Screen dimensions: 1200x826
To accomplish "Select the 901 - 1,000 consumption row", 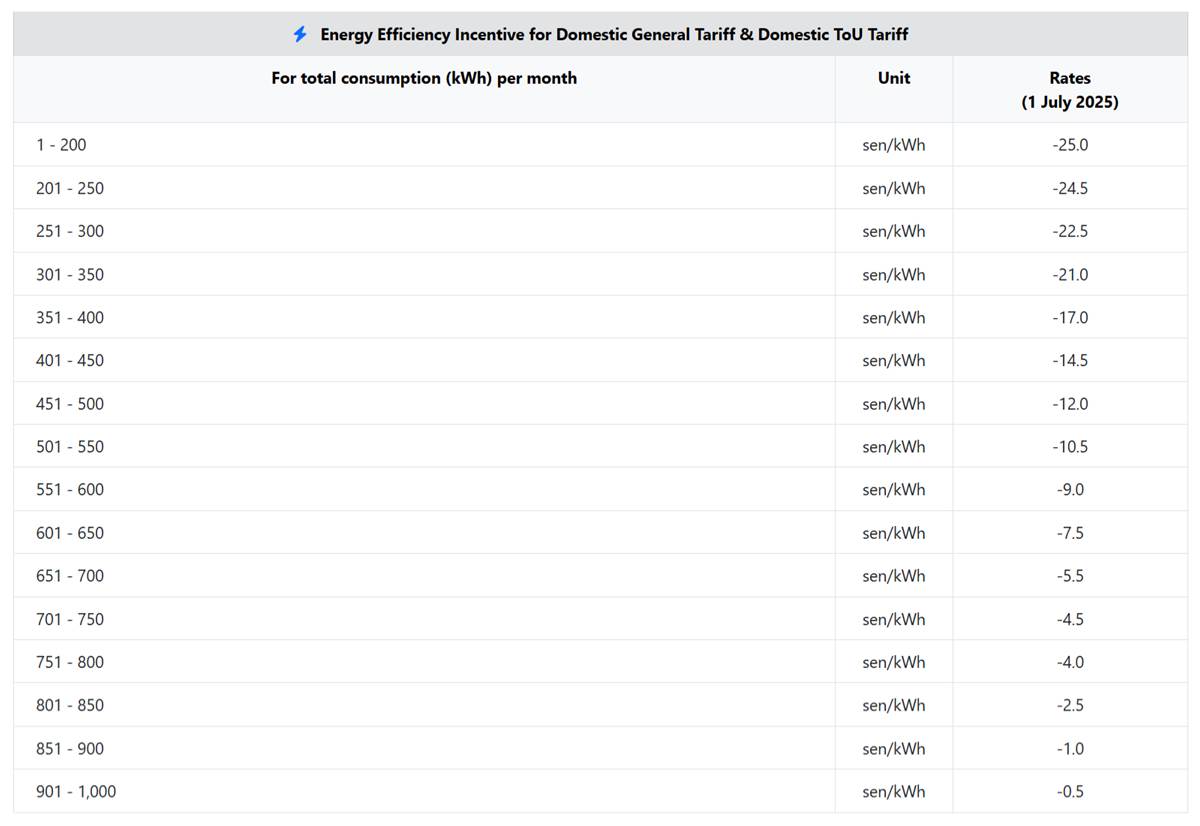I will (x=76, y=792).
